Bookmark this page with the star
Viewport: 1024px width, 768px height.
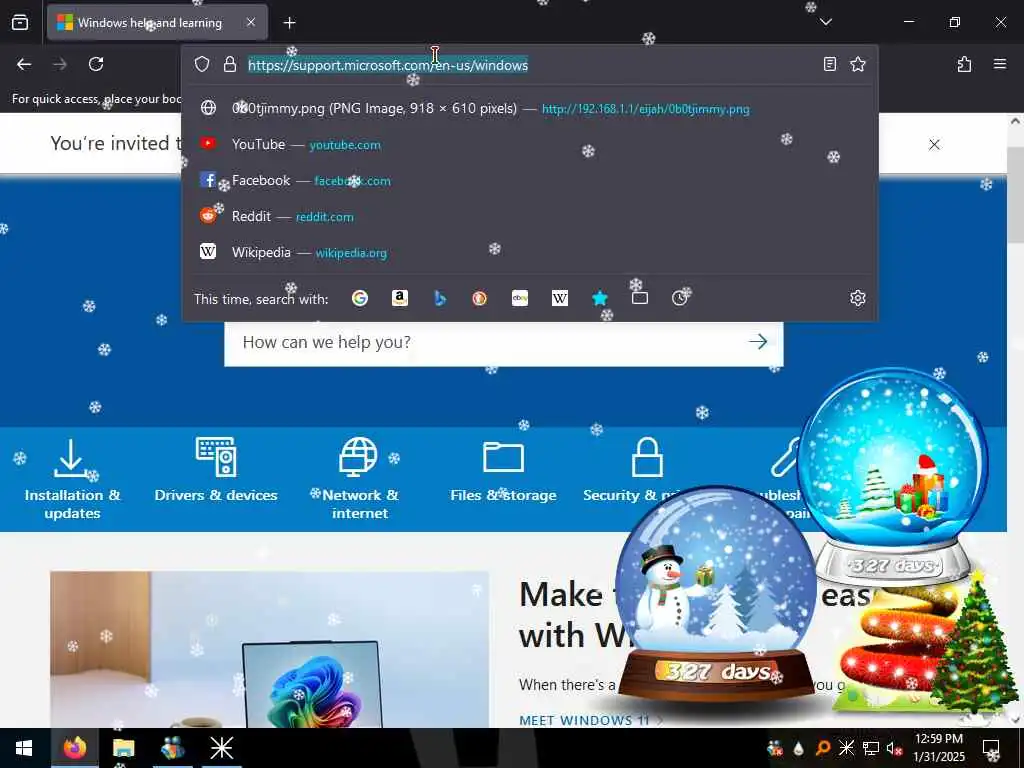pos(857,64)
